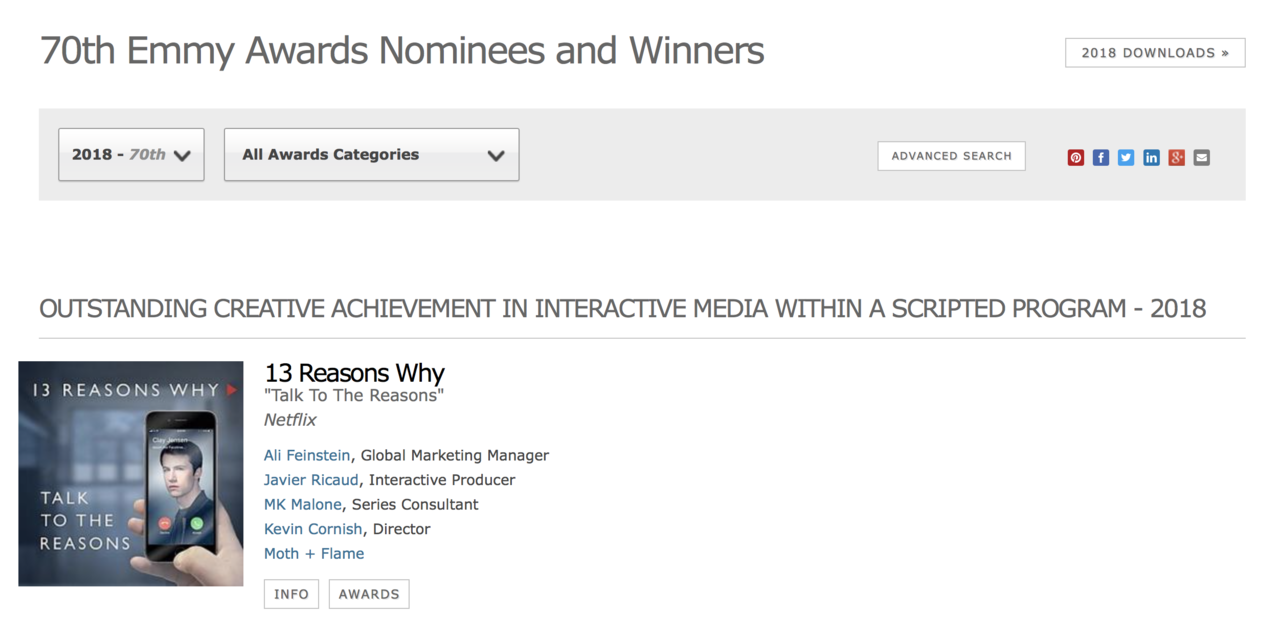This screenshot has height=635, width=1280.
Task: Click the 70th Emmy Awards Nominees heading
Action: point(402,50)
